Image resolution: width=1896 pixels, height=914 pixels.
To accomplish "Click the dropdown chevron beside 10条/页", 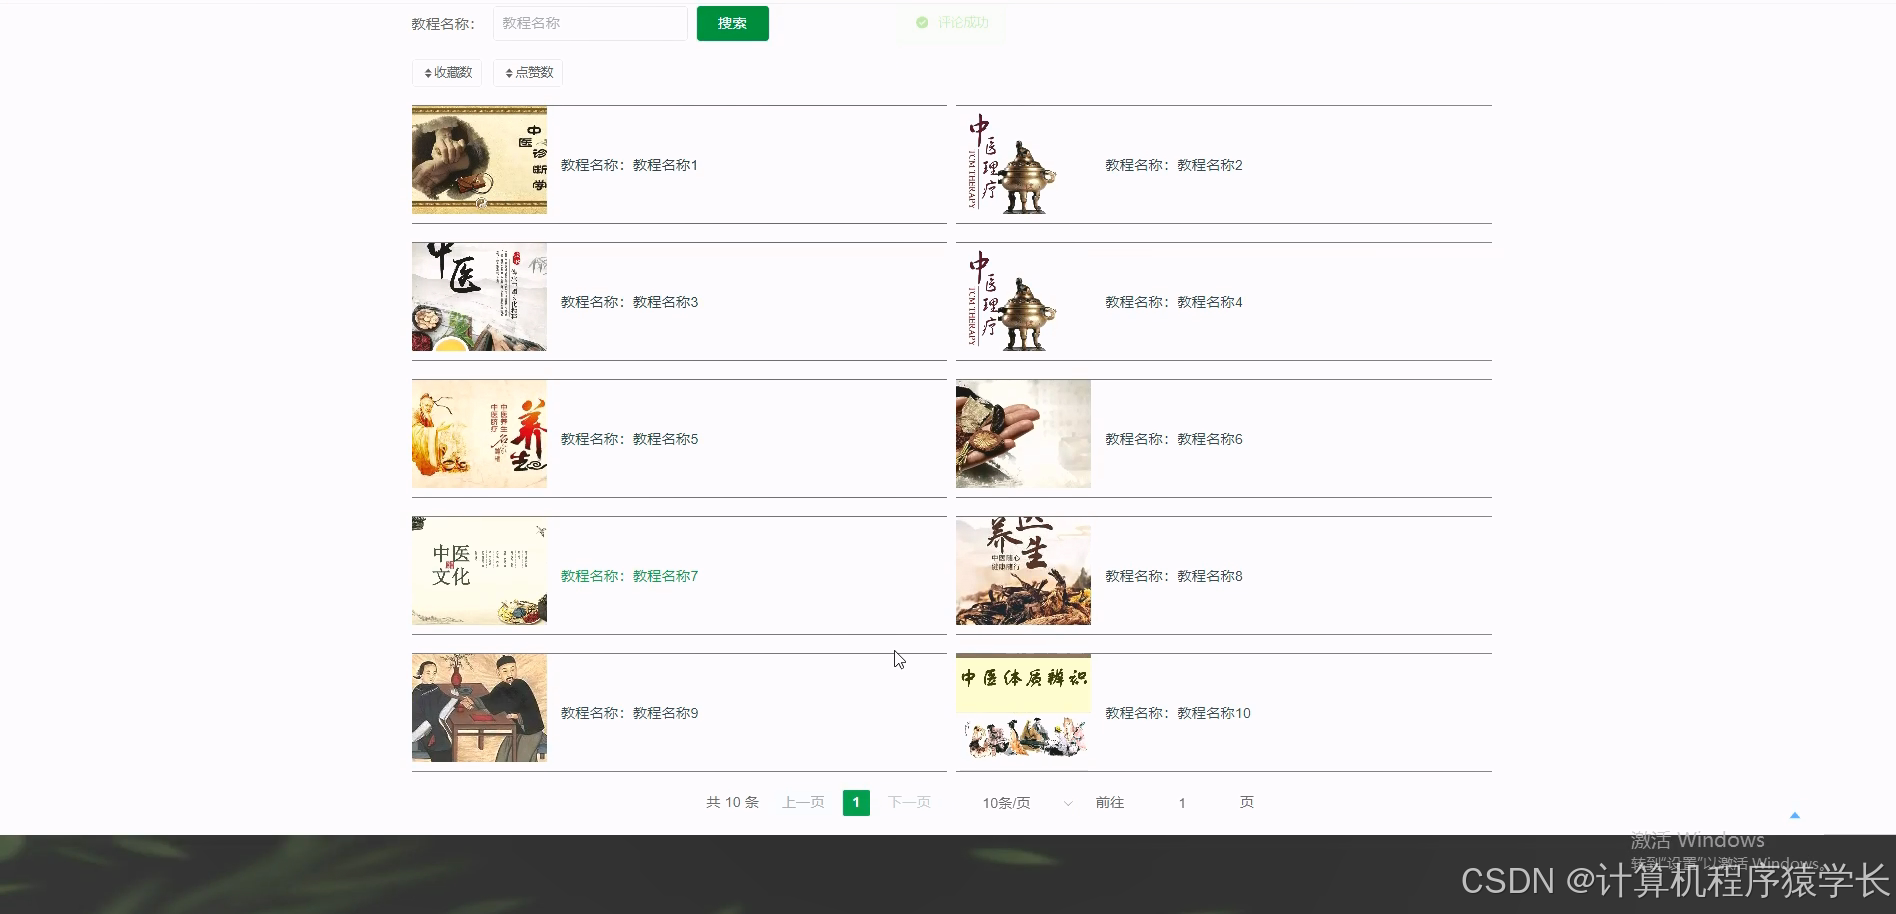I will (x=1068, y=803).
